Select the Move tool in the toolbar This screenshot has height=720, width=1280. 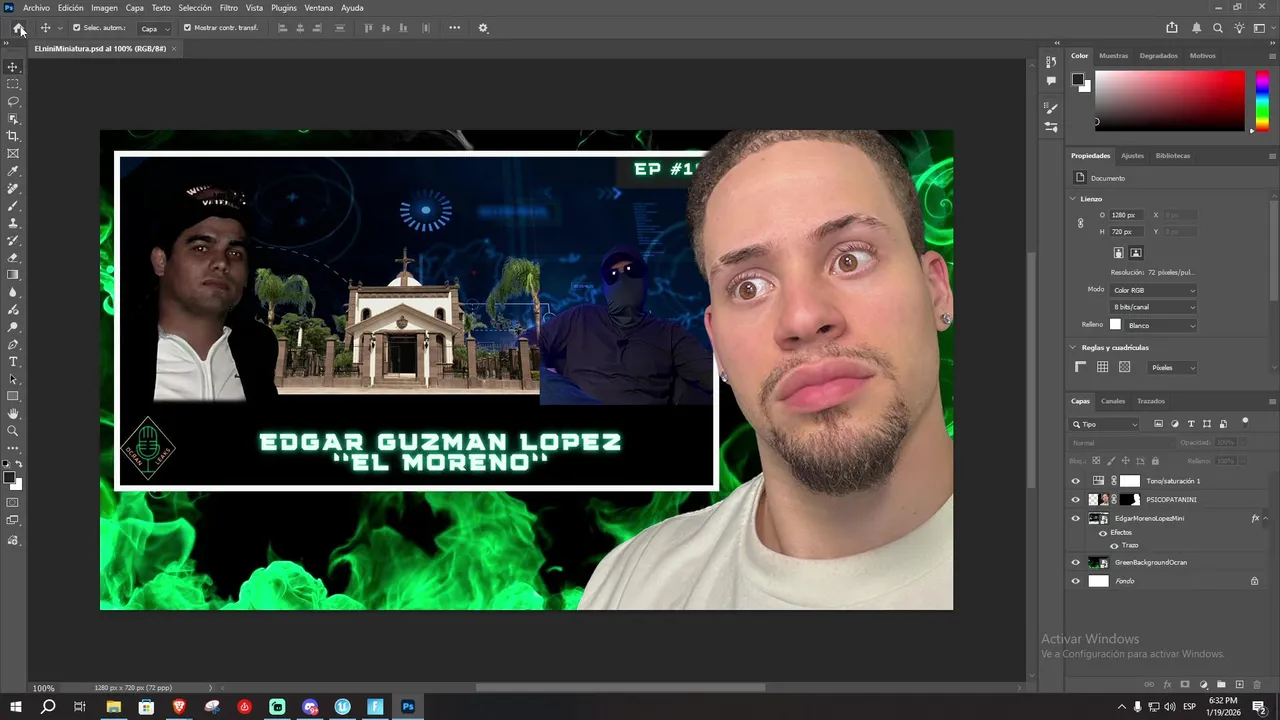13,67
